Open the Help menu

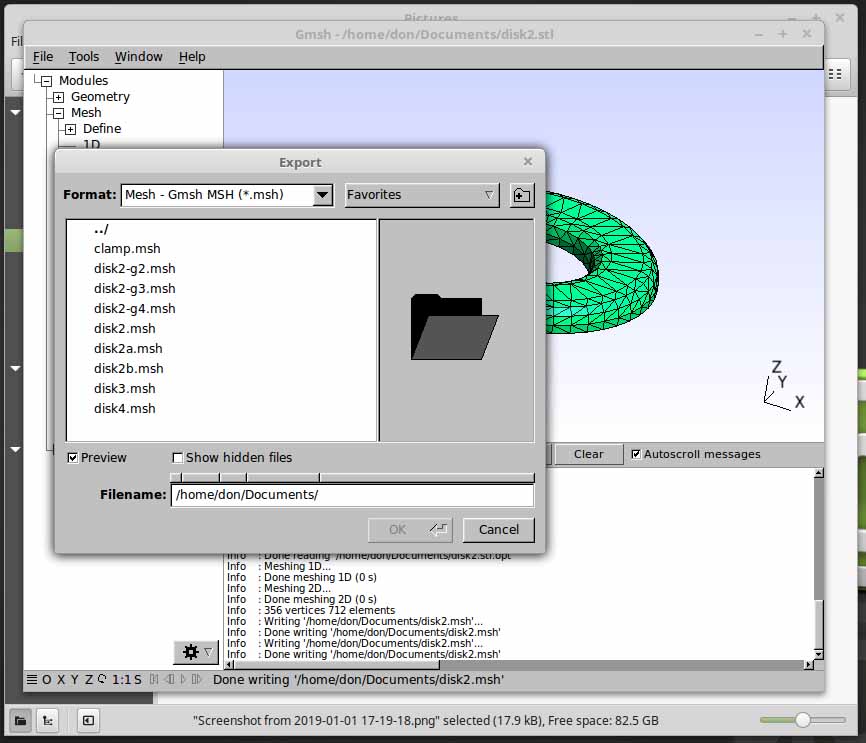click(192, 56)
